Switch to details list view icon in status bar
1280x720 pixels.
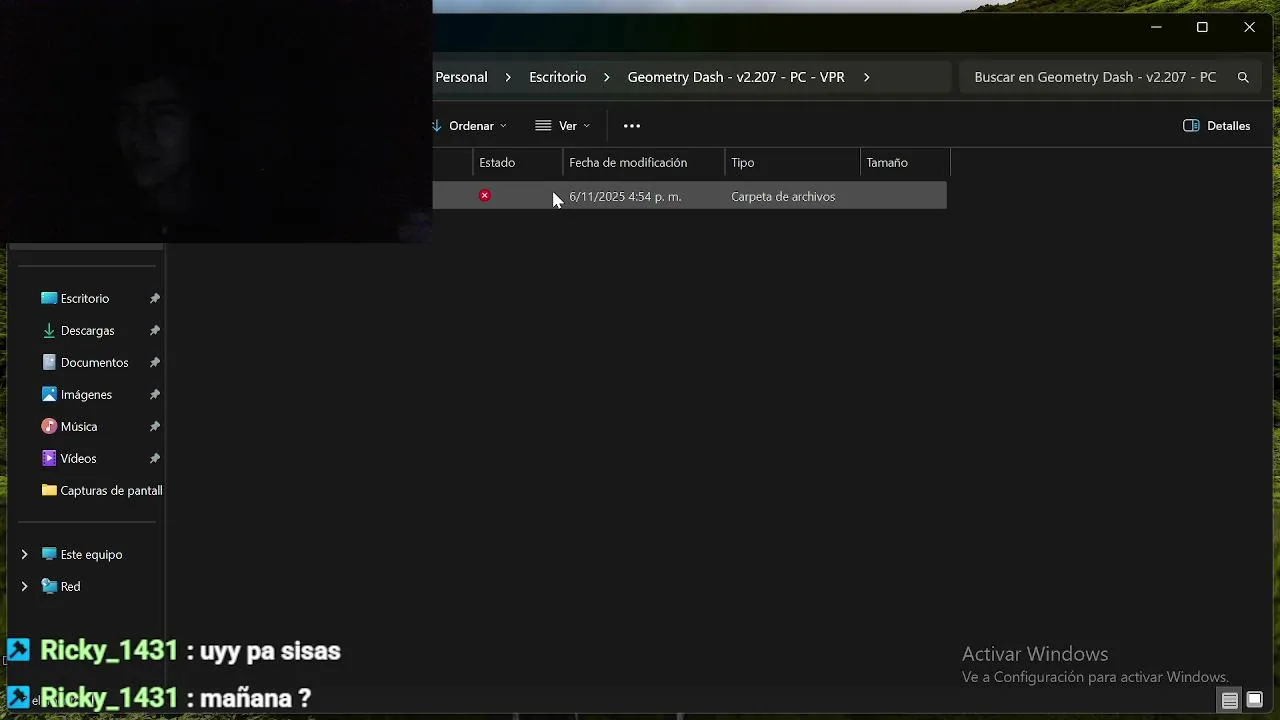coord(1230,700)
